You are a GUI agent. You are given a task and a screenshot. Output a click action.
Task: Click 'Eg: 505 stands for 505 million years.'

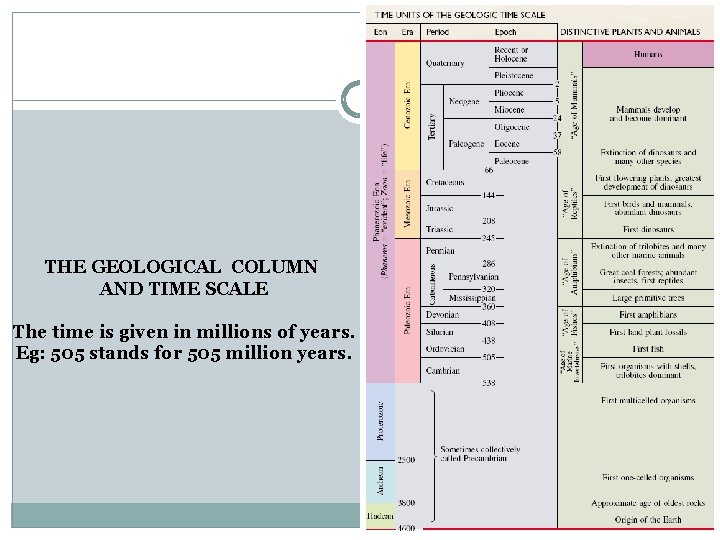coord(184,353)
